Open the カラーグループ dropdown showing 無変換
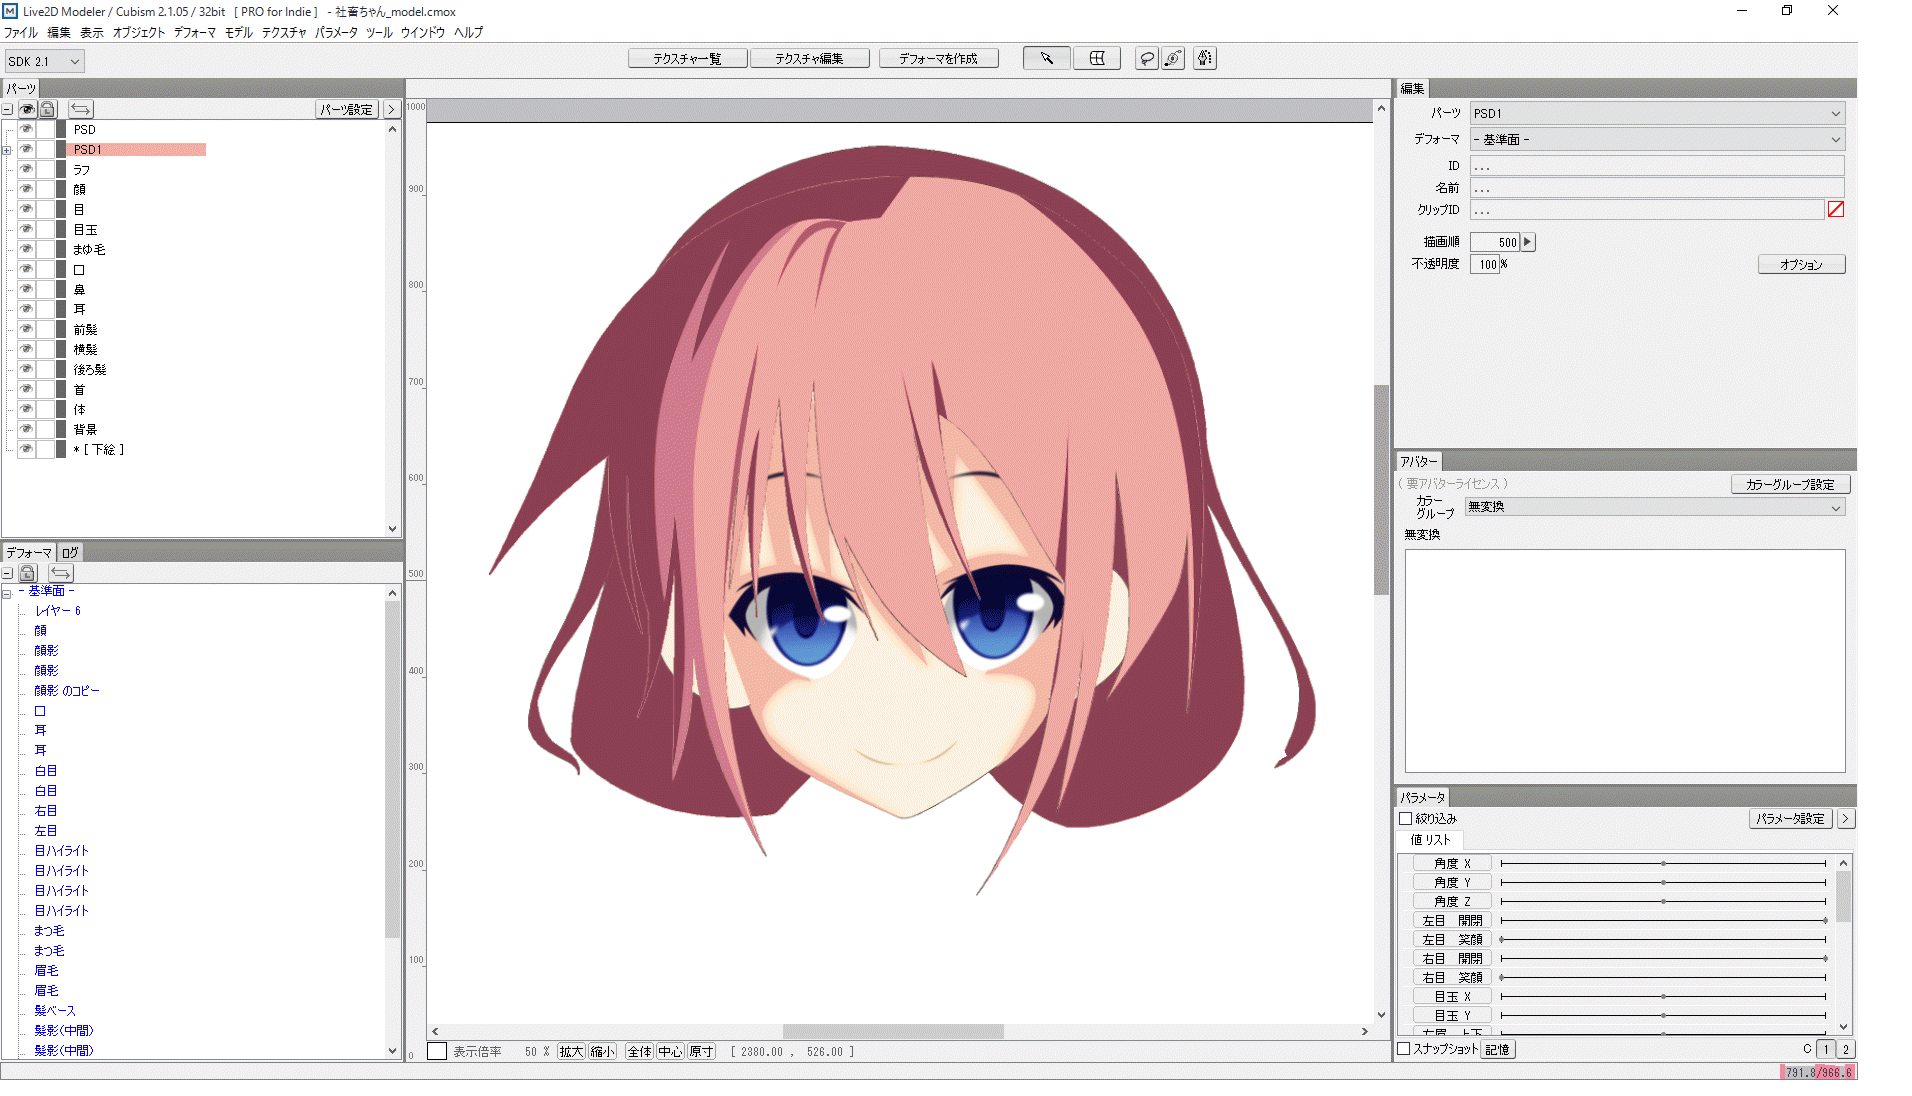This screenshot has width=1912, height=1096. pyautogui.click(x=1655, y=507)
